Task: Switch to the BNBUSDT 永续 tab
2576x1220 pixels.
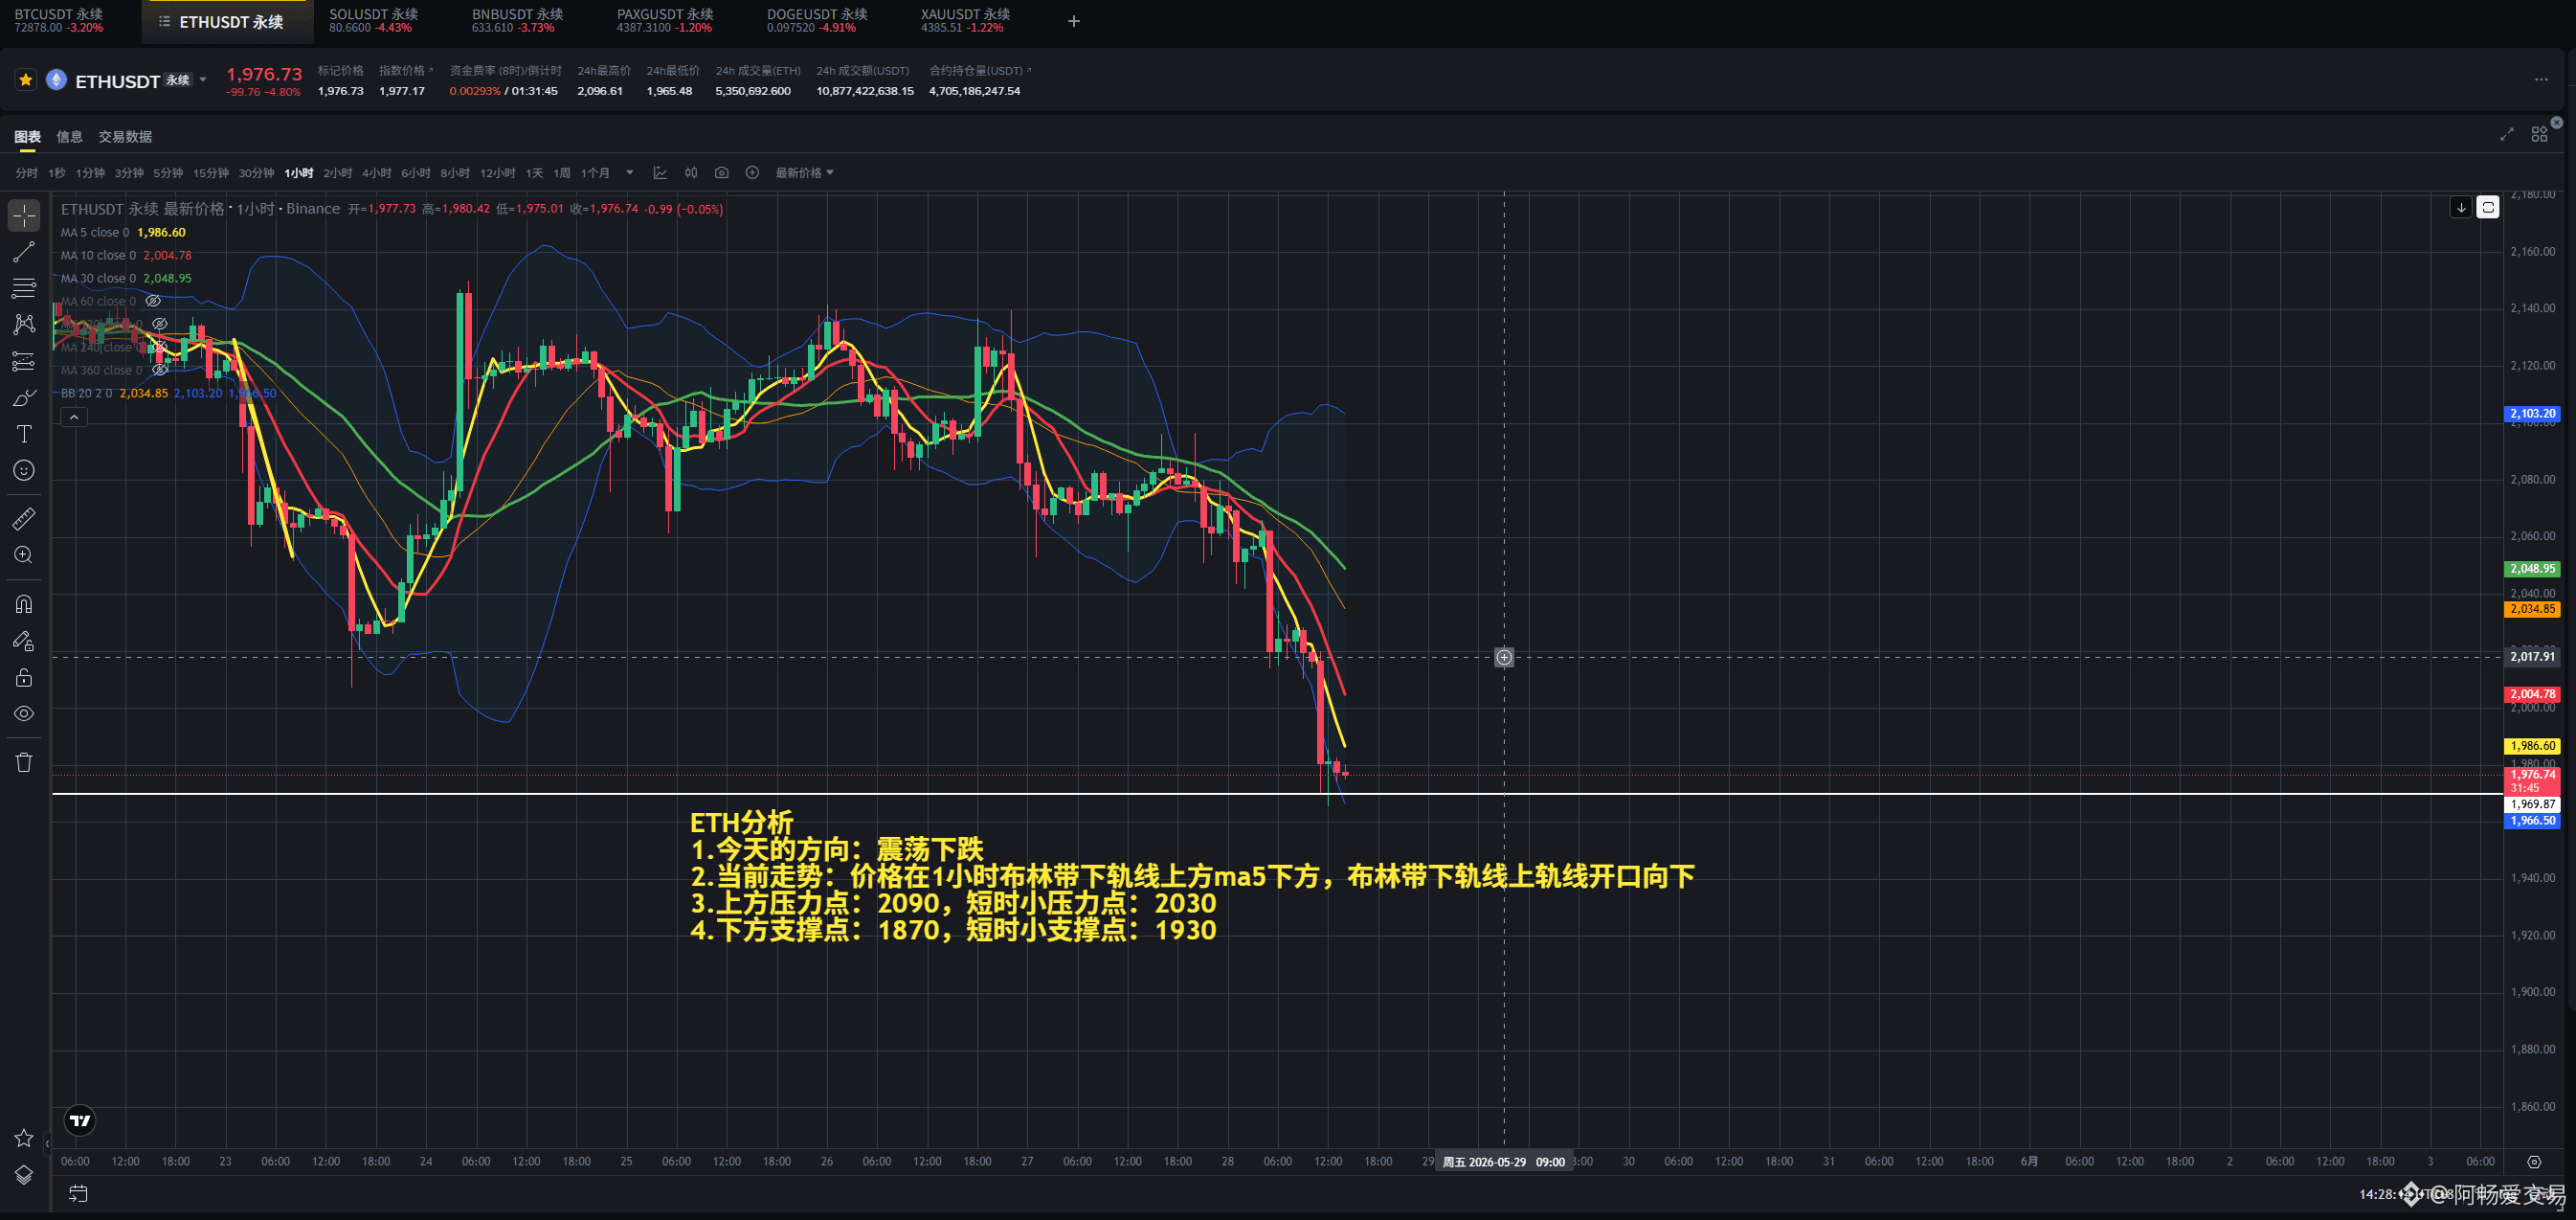Action: 518,21
